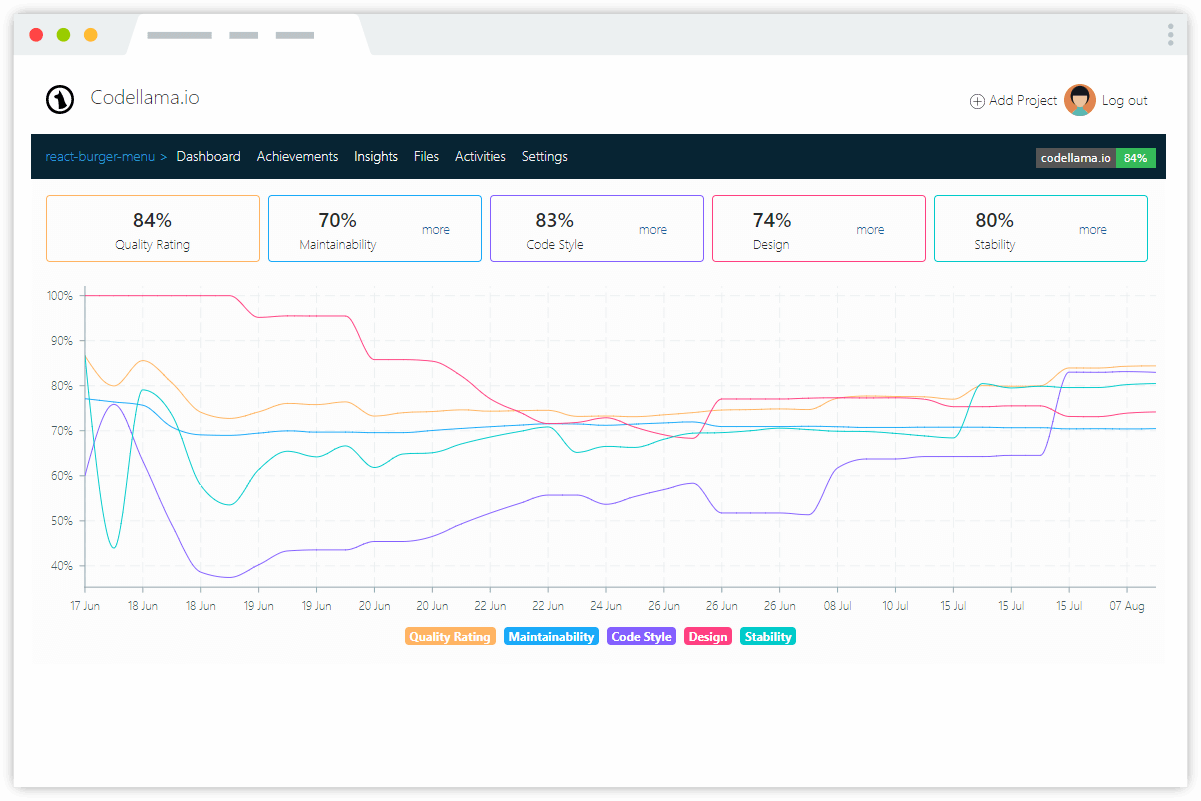The image size is (1201, 801).
Task: Toggle the Quality Rating legend series
Action: tap(450, 637)
